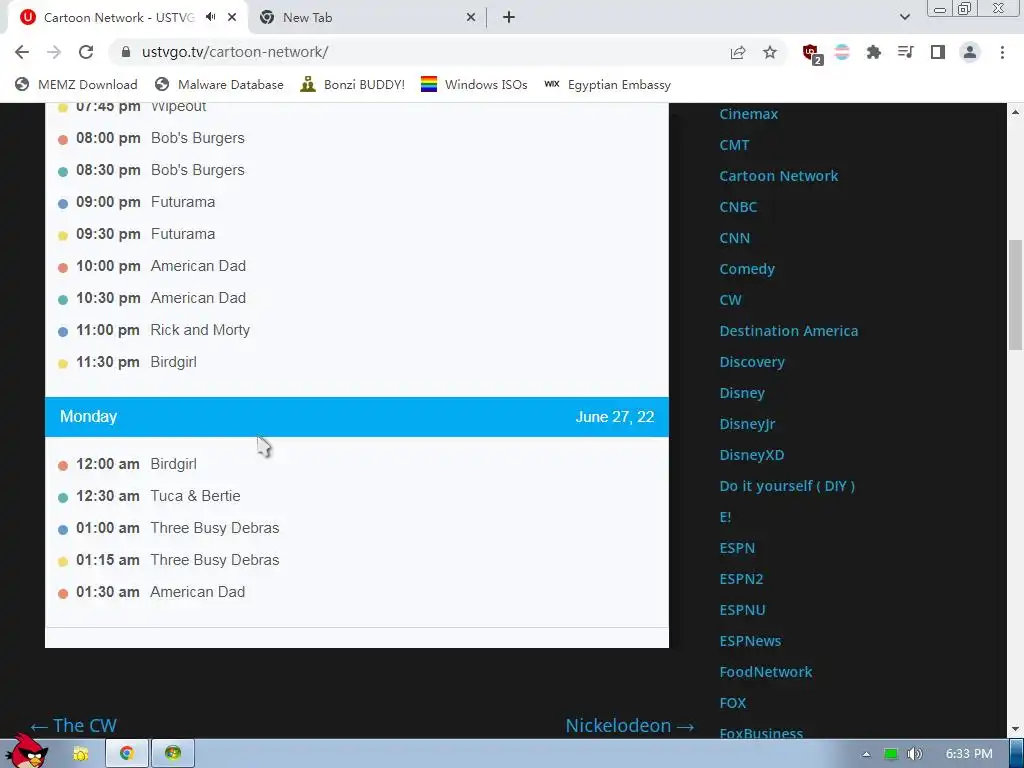Open the ESPN2 channel link
This screenshot has height=768, width=1024.
click(741, 579)
